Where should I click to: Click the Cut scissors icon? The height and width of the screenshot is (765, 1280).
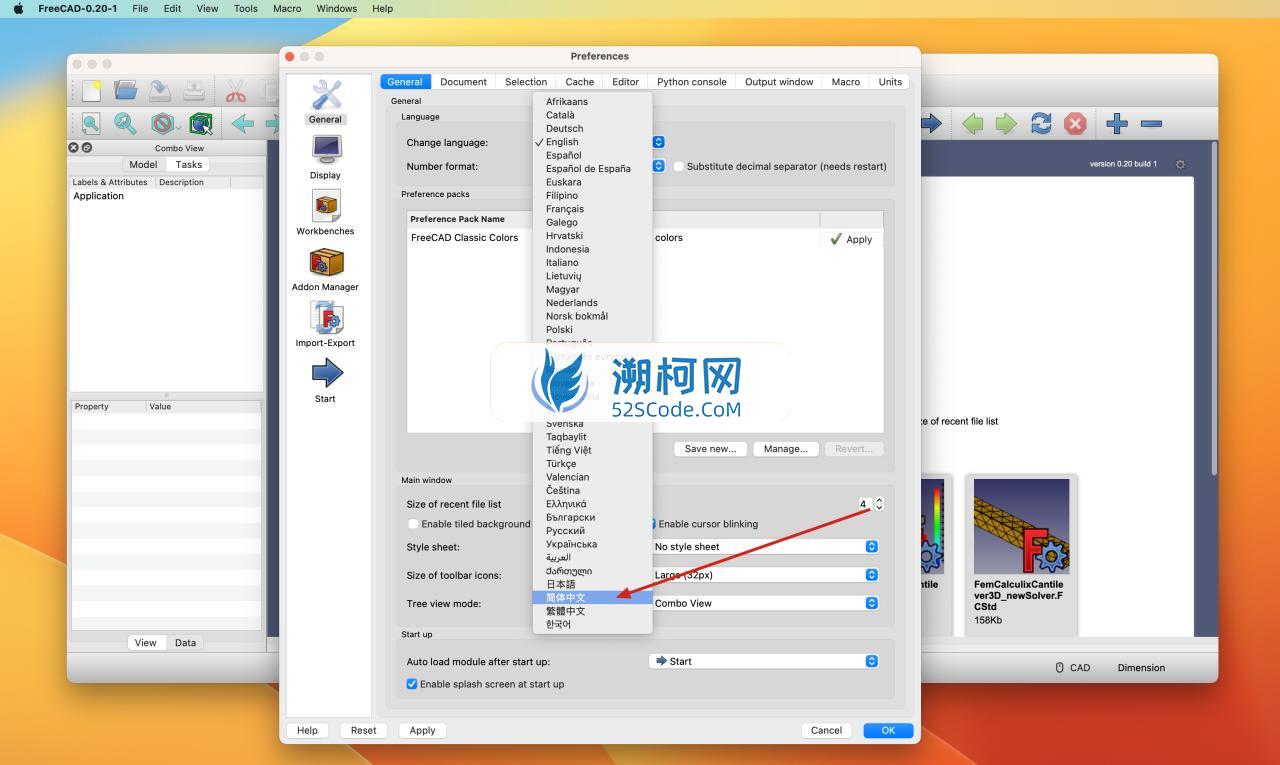(236, 92)
